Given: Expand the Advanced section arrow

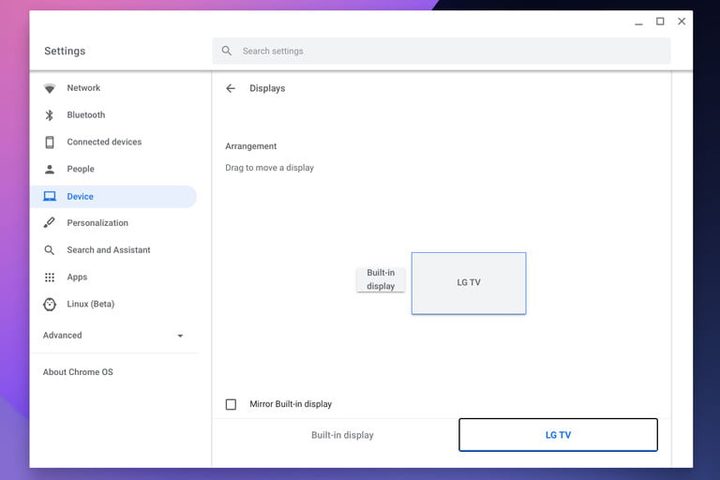Looking at the screenshot, I should click(180, 336).
